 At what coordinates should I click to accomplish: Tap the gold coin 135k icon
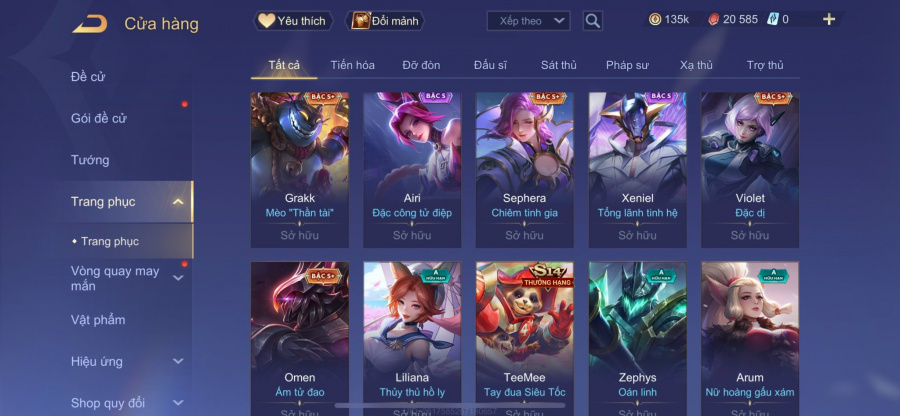pyautogui.click(x=655, y=20)
